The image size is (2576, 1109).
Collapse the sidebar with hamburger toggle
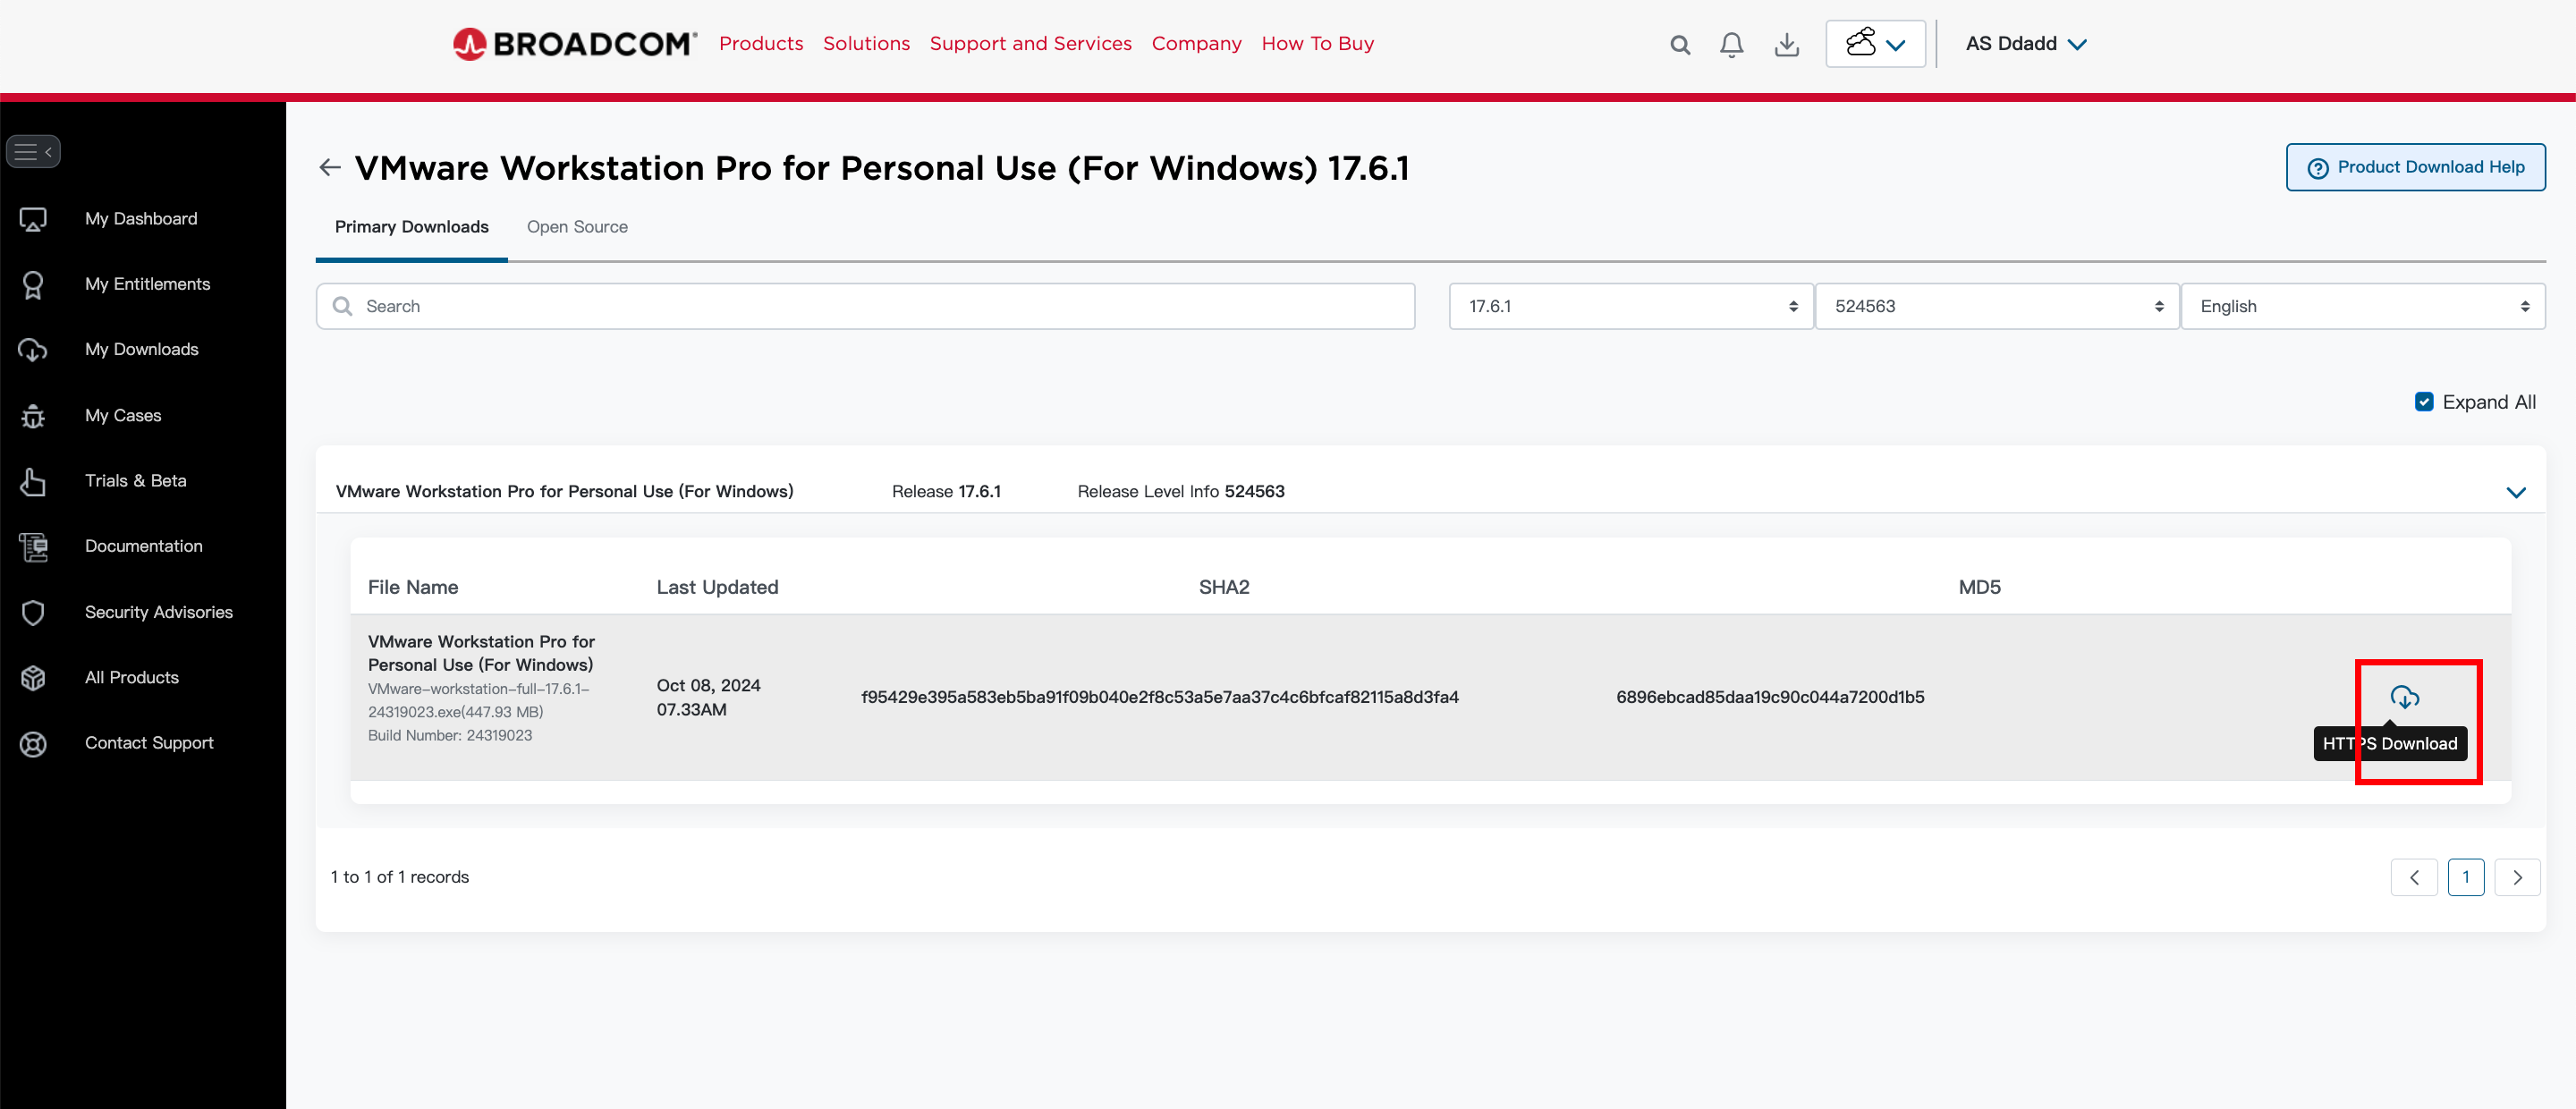tap(33, 152)
